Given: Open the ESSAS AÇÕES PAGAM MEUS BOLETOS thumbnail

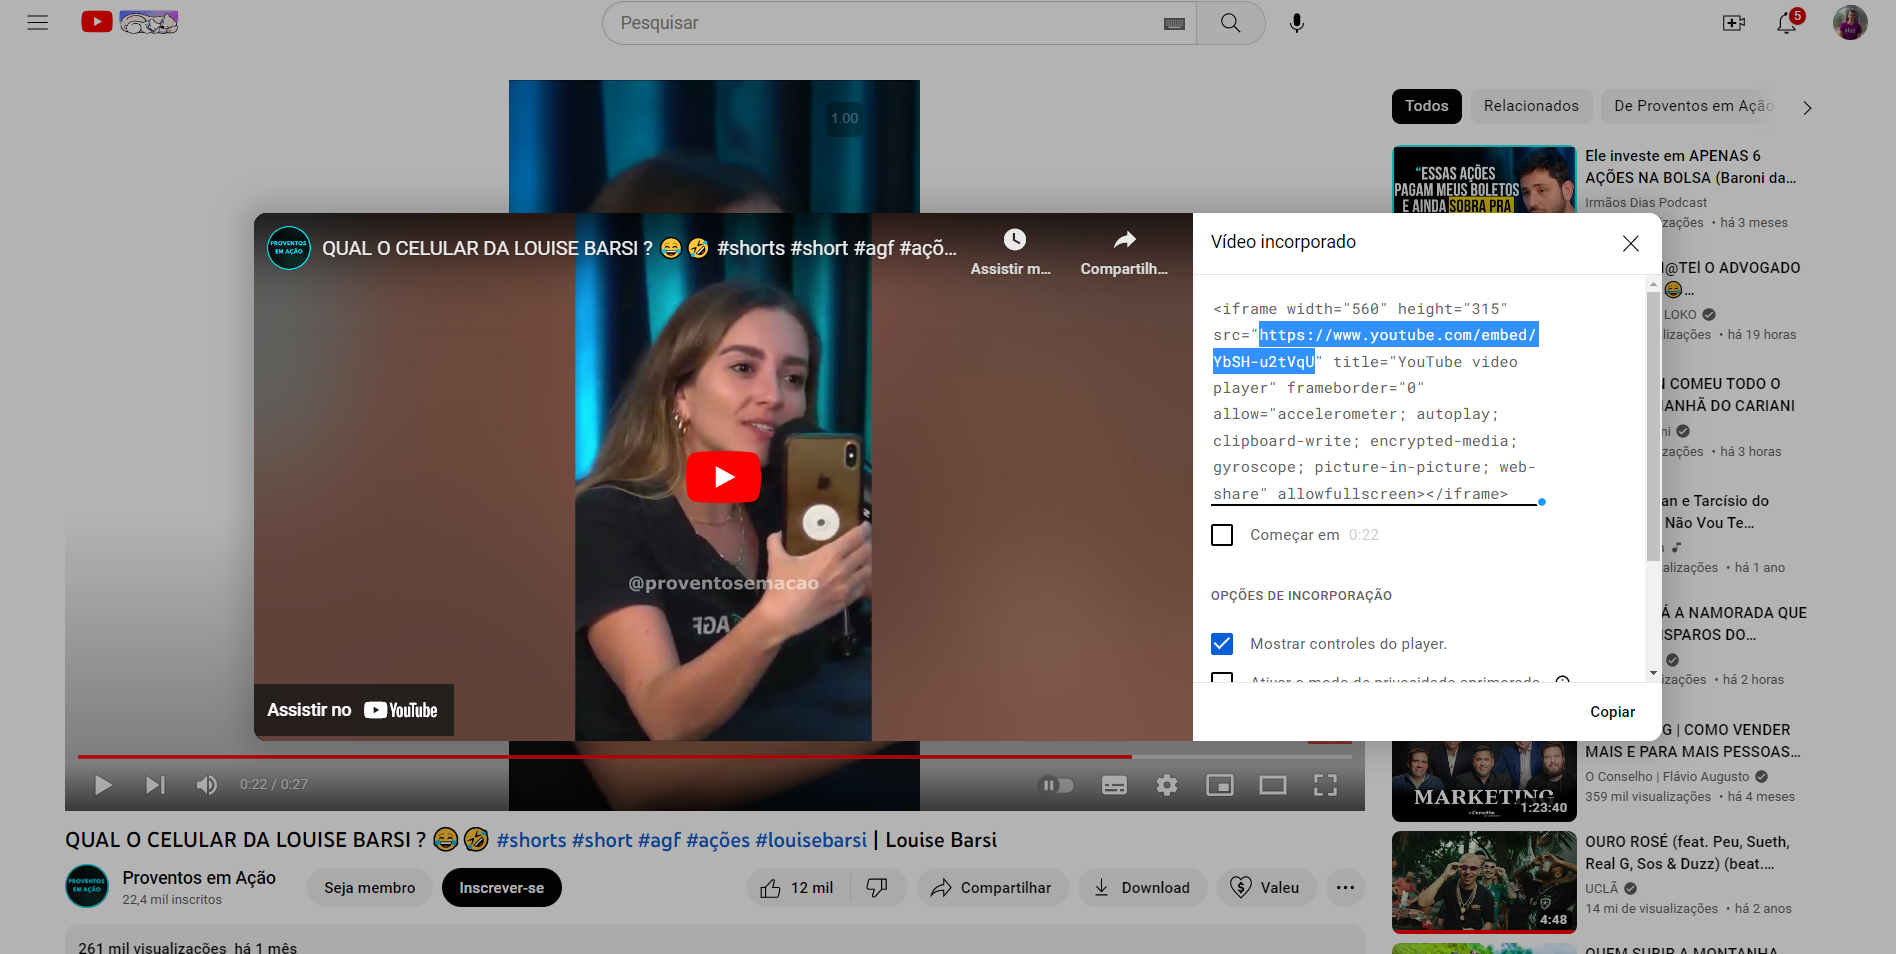Looking at the screenshot, I should pyautogui.click(x=1484, y=179).
